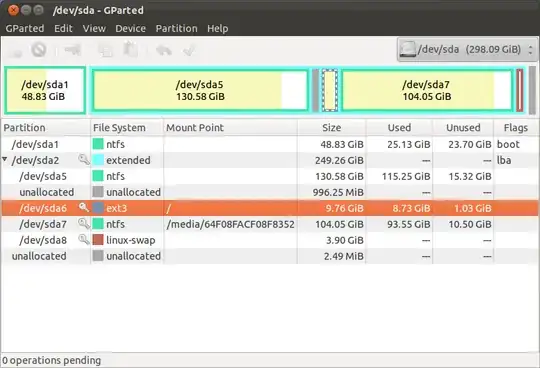Click the key icon beside /dev/sda8

click(x=84, y=240)
